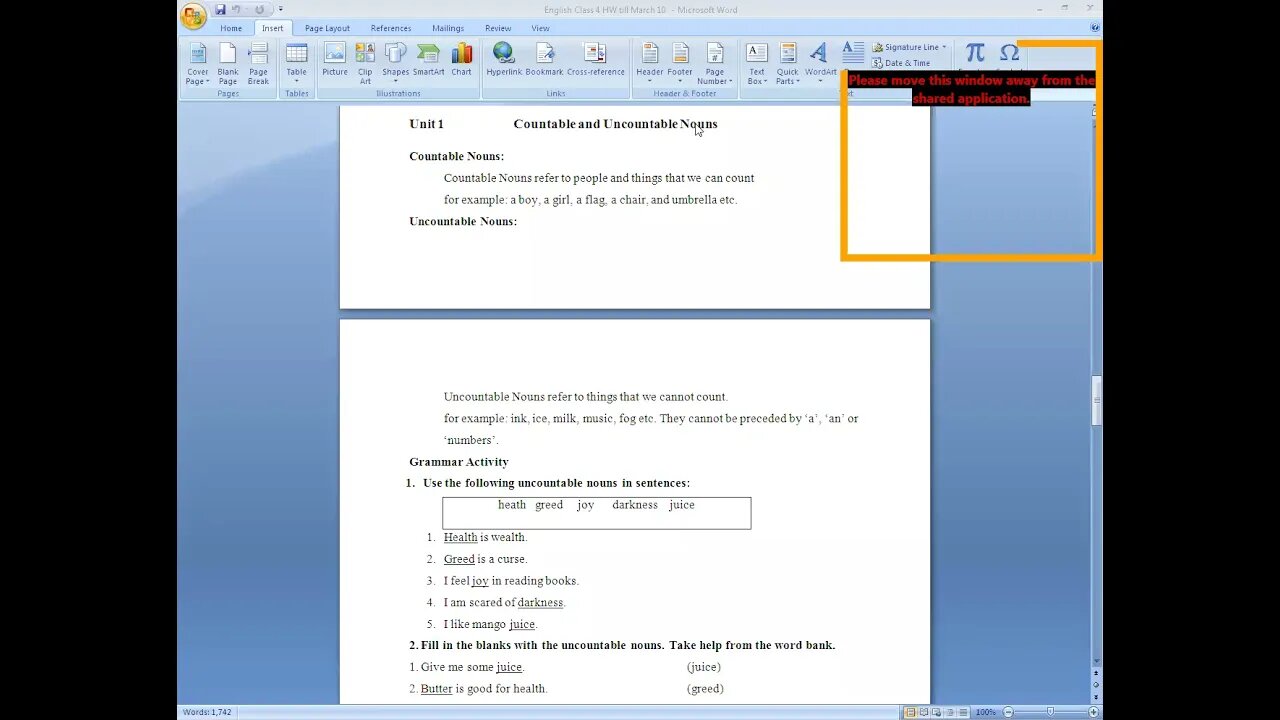Click the 'Countable and Uncountable Nouns' heading
The image size is (1280, 720).
[615, 124]
